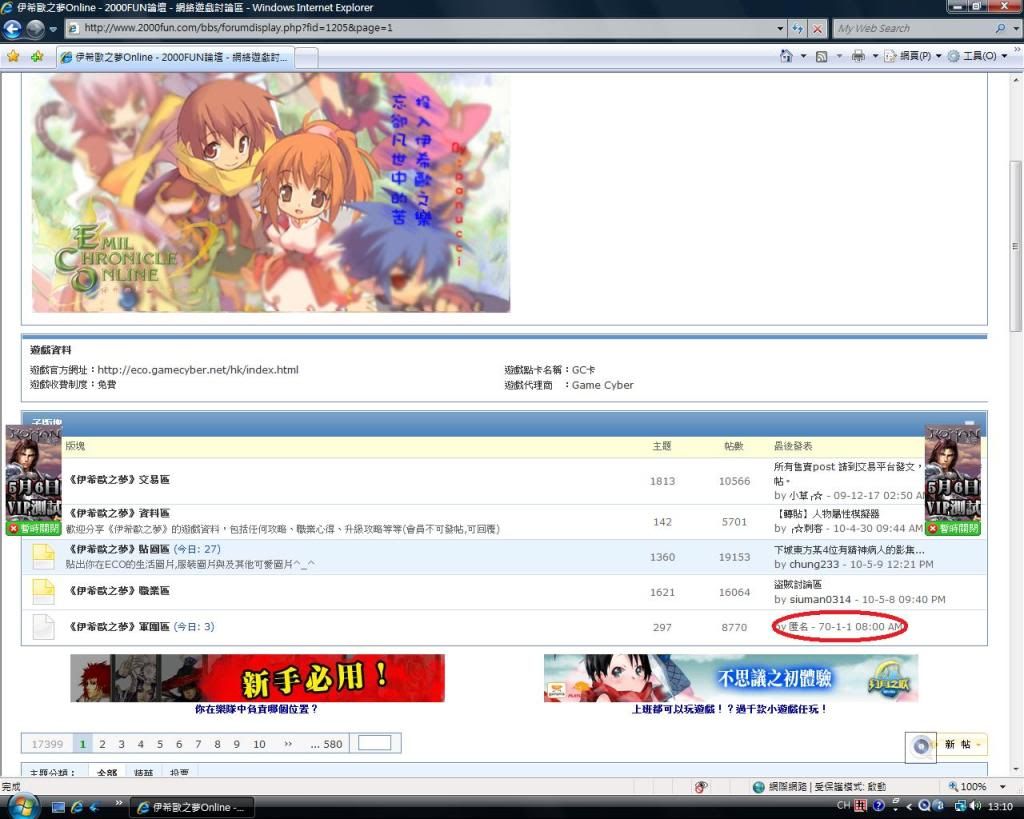Click the Refresh page icon
Viewport: 1024px width, 819px height.
coord(797,29)
